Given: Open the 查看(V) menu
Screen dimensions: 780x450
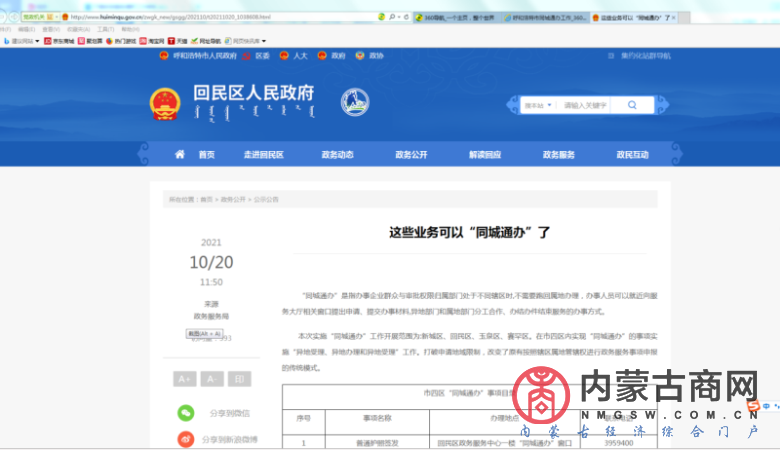Looking at the screenshot, I should [x=51, y=29].
